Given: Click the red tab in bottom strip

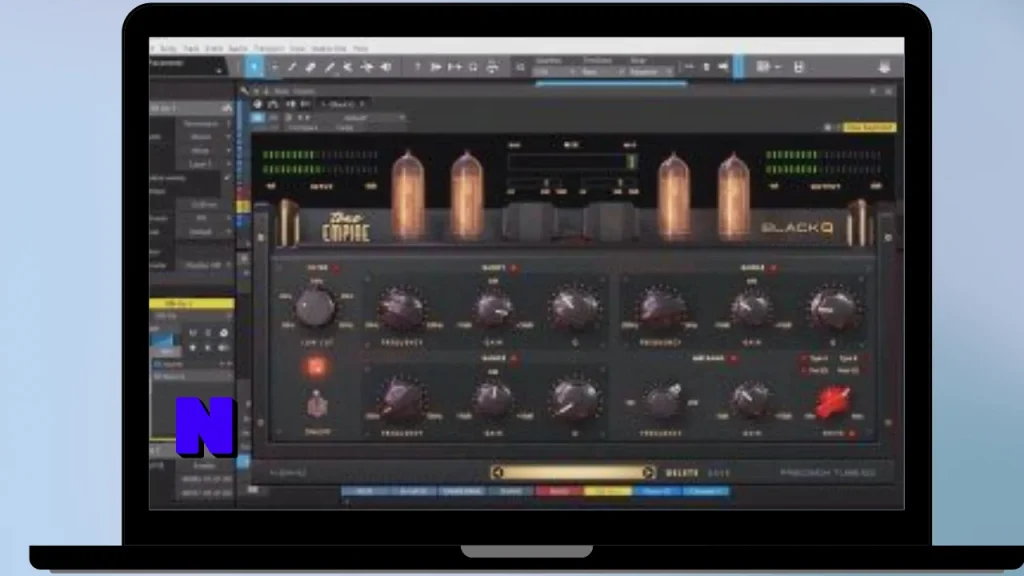Looking at the screenshot, I should [560, 491].
